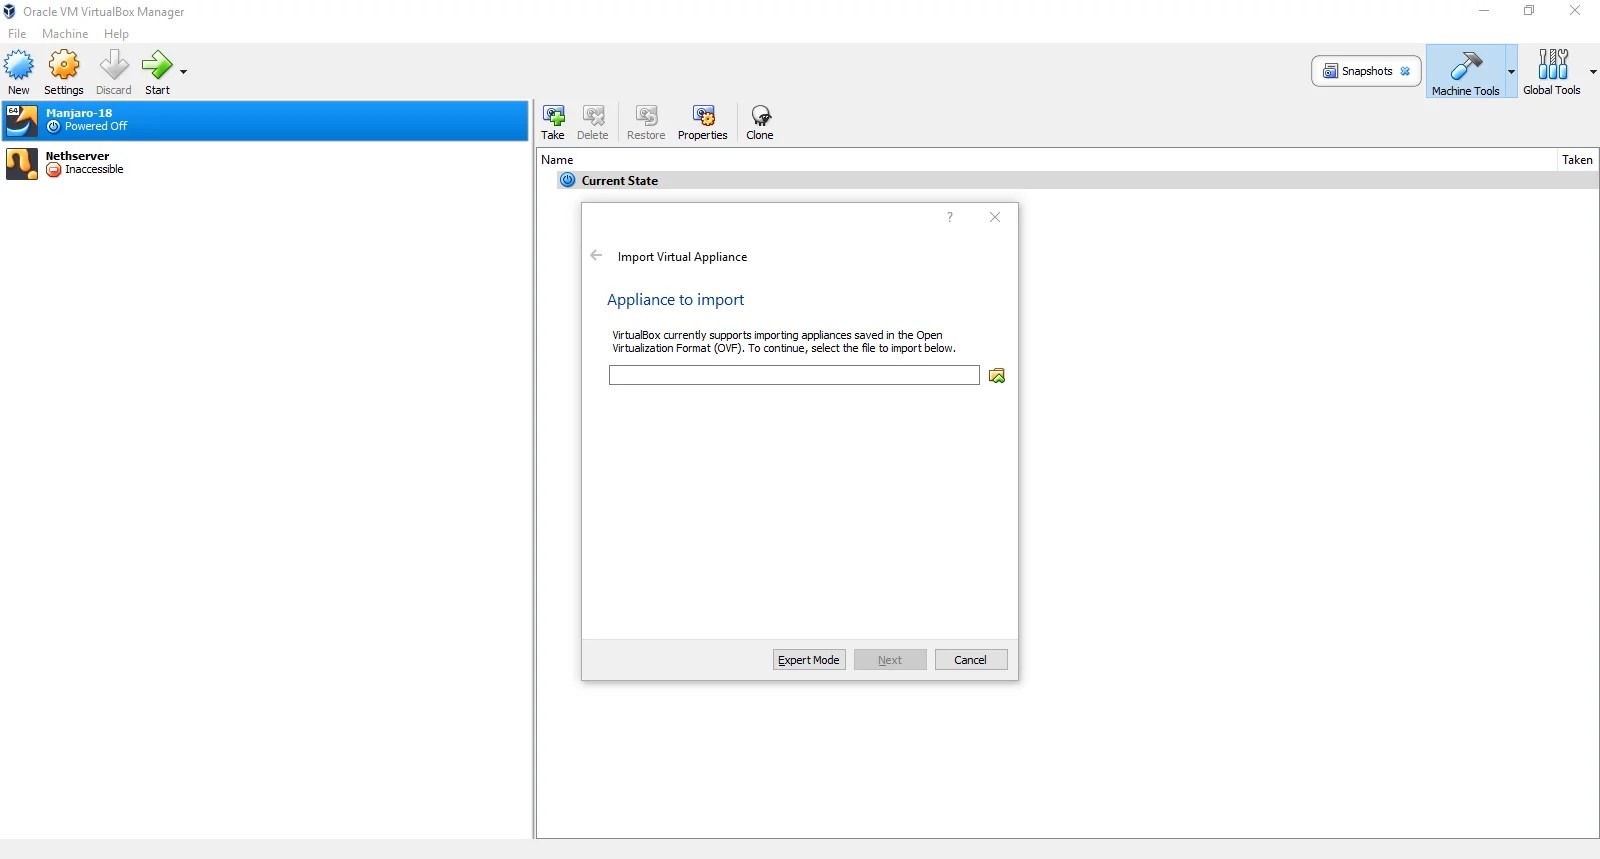Select the Nethserver virtual machine
Viewport: 1600px width, 859px height.
click(265, 163)
